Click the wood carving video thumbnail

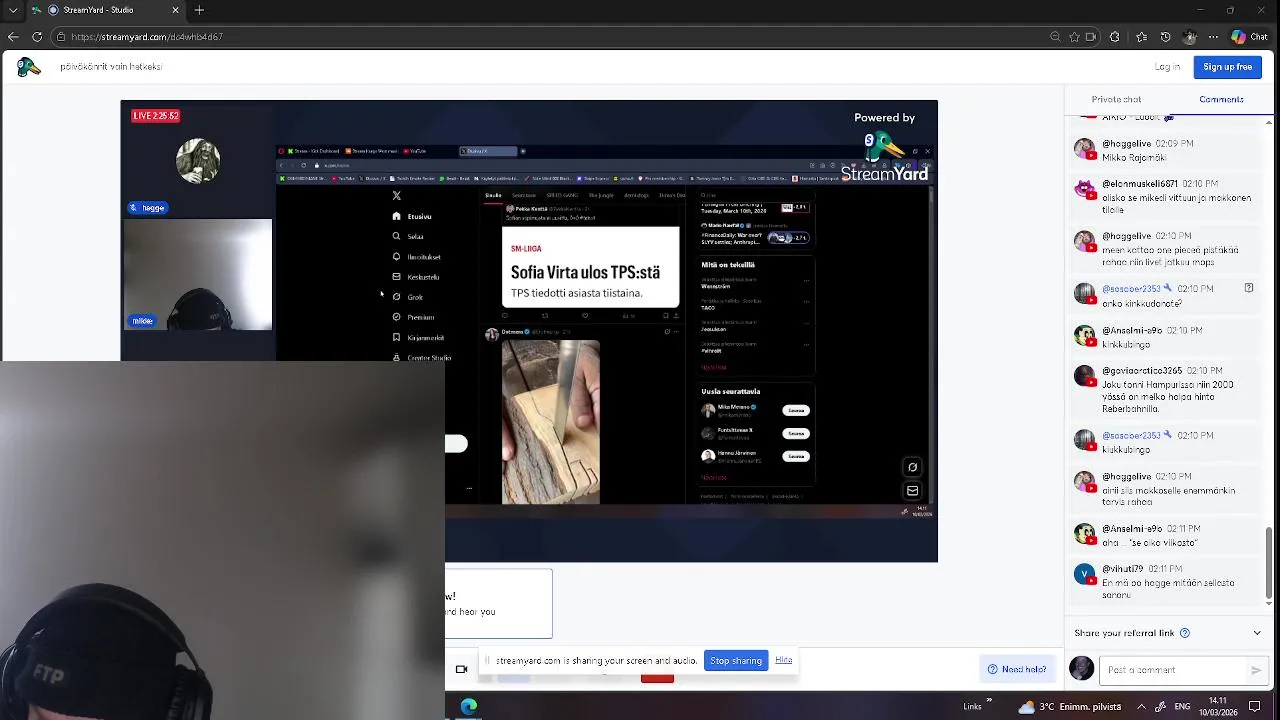tap(551, 422)
